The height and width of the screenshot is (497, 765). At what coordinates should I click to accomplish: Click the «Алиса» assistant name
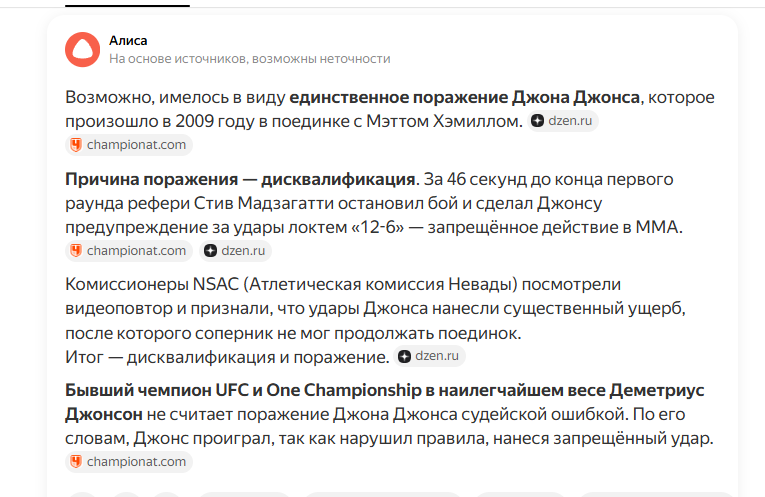(x=128, y=40)
